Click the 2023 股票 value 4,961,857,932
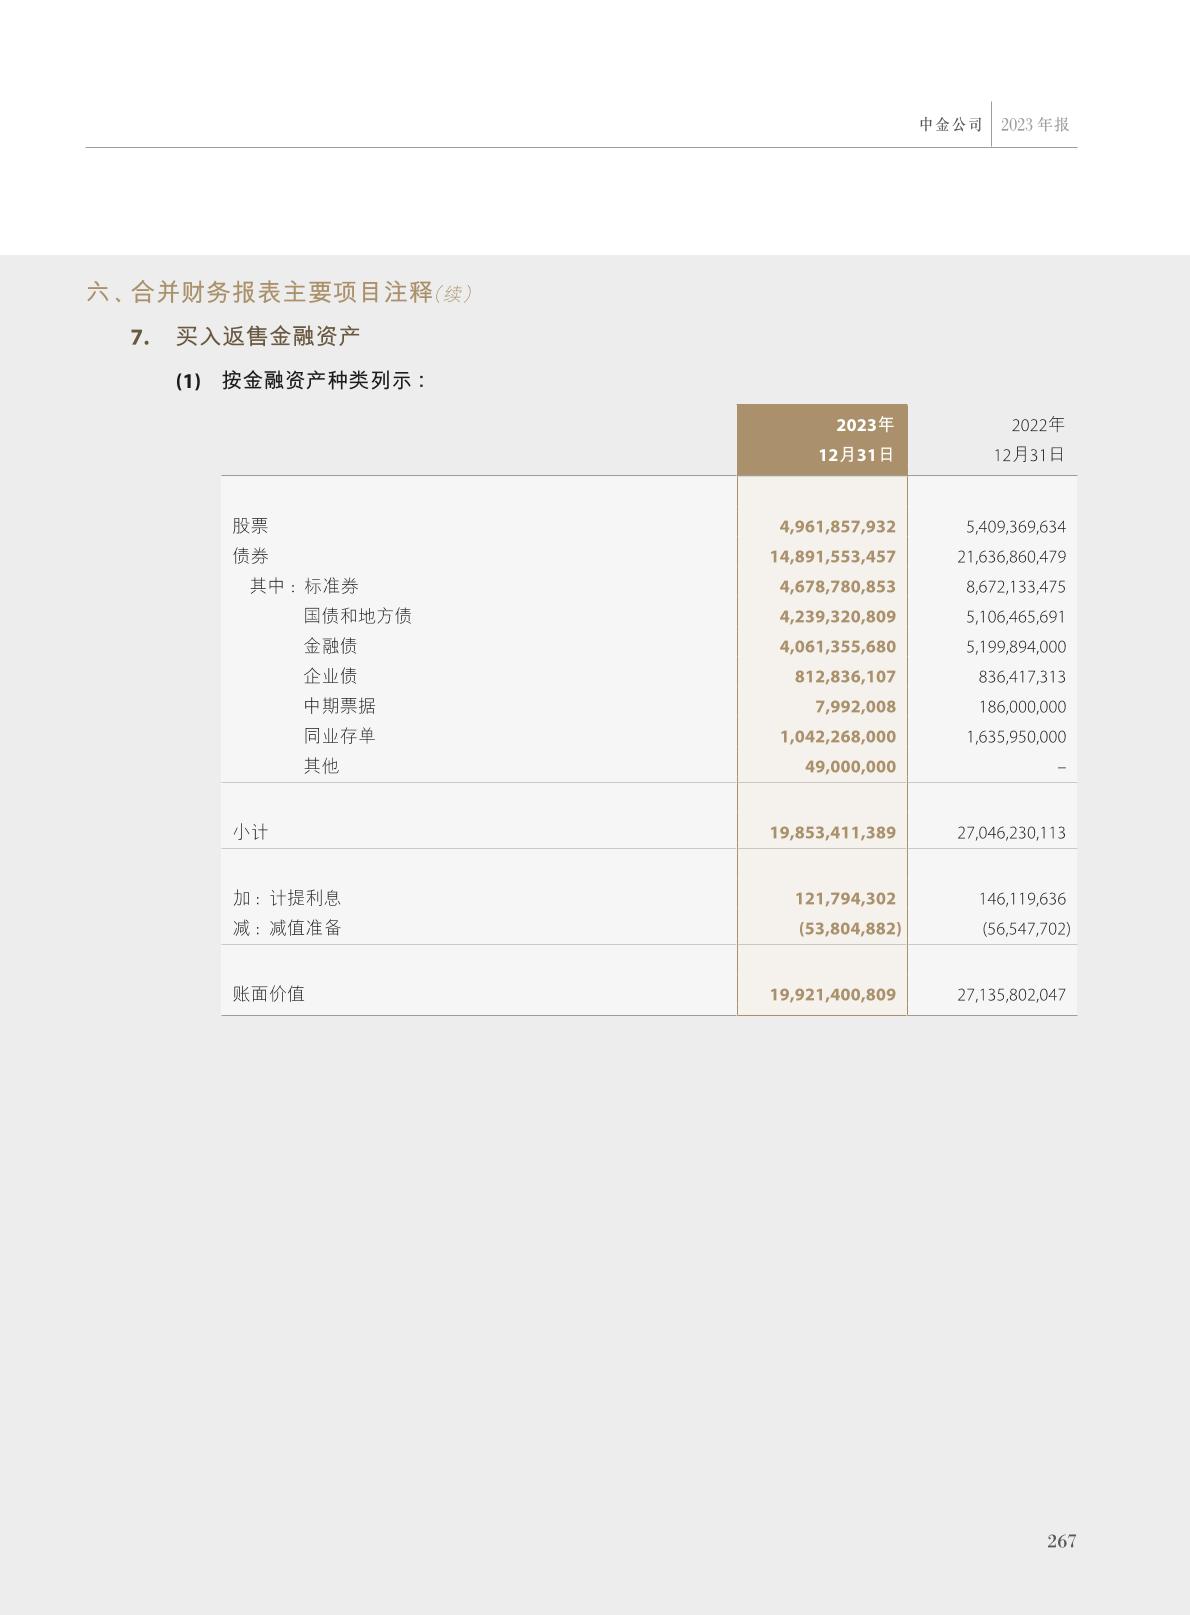 tap(837, 527)
